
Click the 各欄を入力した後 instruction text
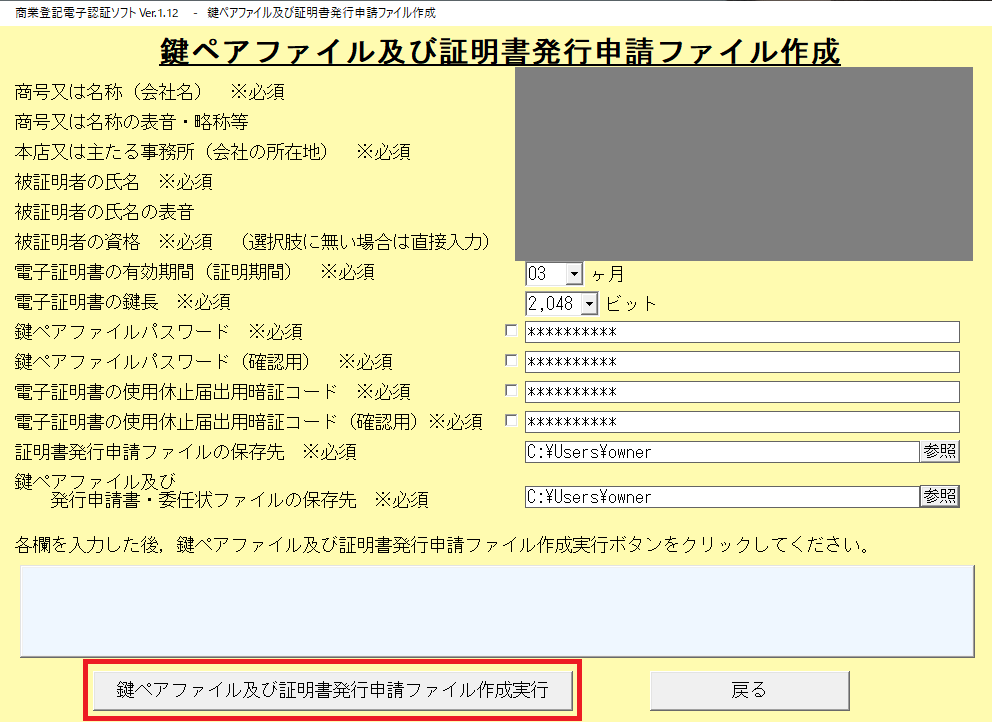pos(440,545)
